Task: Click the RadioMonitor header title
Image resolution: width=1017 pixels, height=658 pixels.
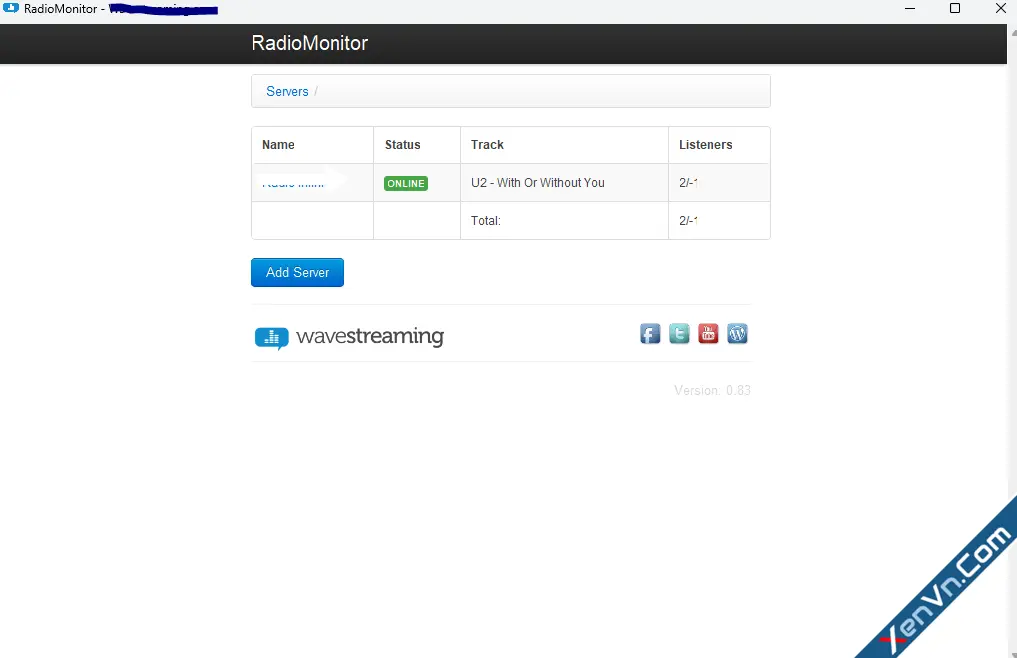Action: click(x=309, y=43)
